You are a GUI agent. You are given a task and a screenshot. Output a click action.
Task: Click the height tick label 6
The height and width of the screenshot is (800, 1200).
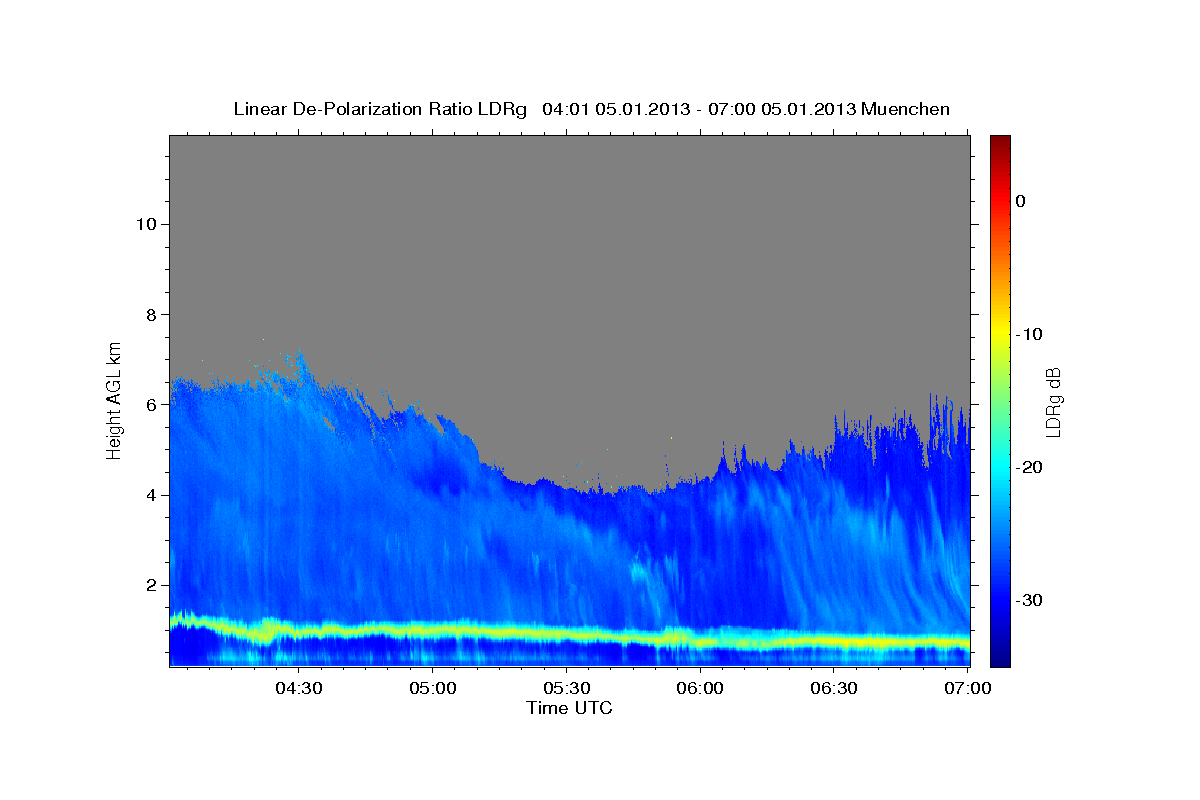tap(149, 405)
